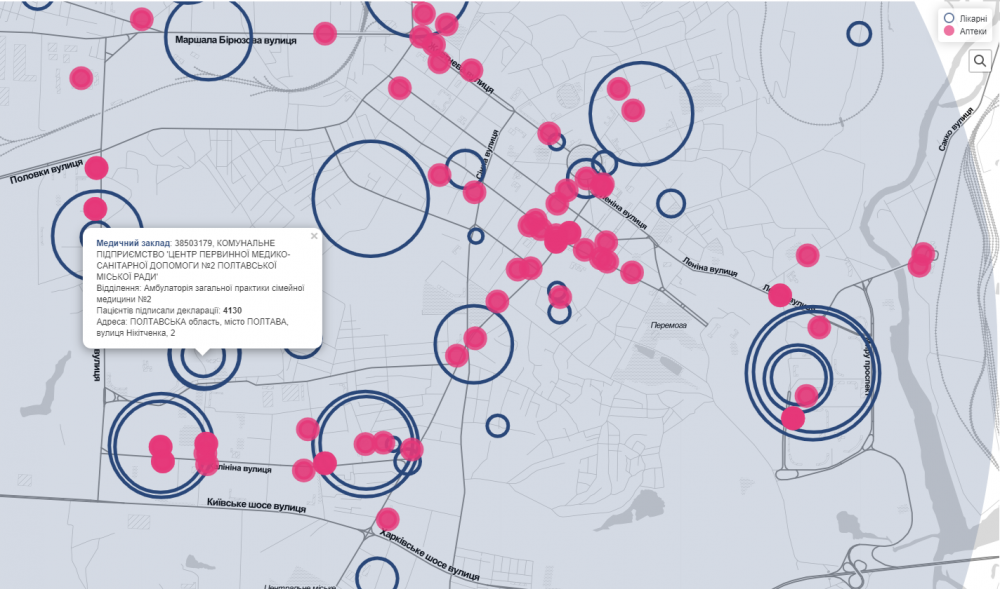Screen dimensions: 1000x589
Task: Click pharmacy marker inside right concentric circles
Action: [x=806, y=395]
